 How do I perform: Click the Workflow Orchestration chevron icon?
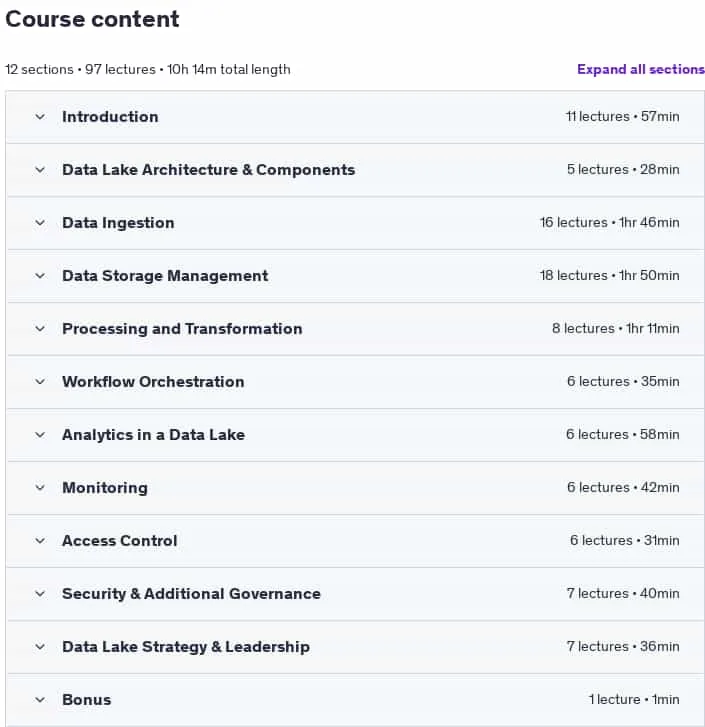coord(40,382)
